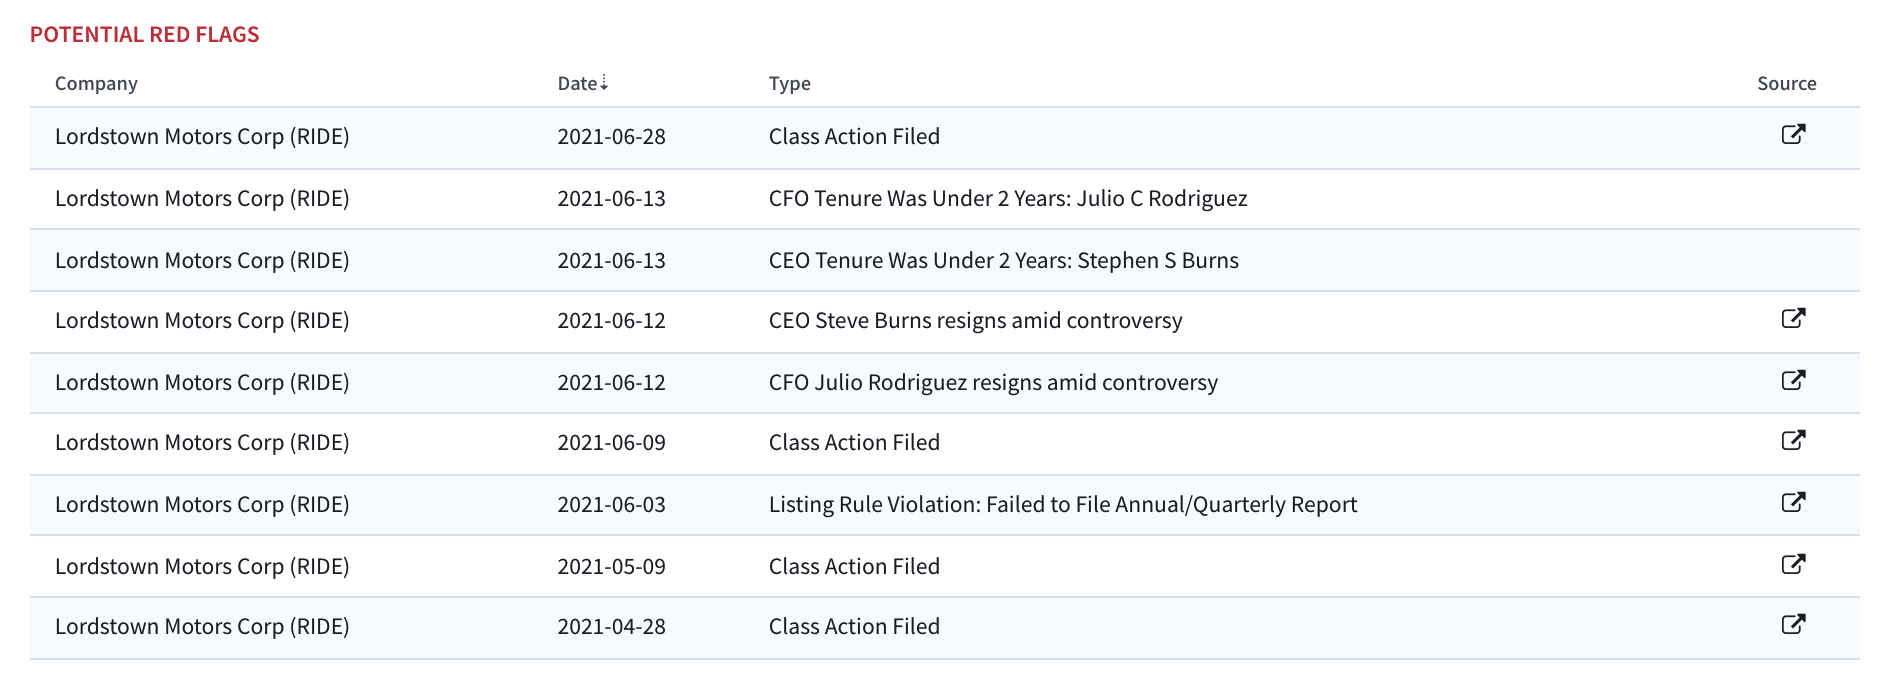The image size is (1896, 698).
Task: Open source link for 2021-06-28 Class Action
Action: click(x=1793, y=134)
